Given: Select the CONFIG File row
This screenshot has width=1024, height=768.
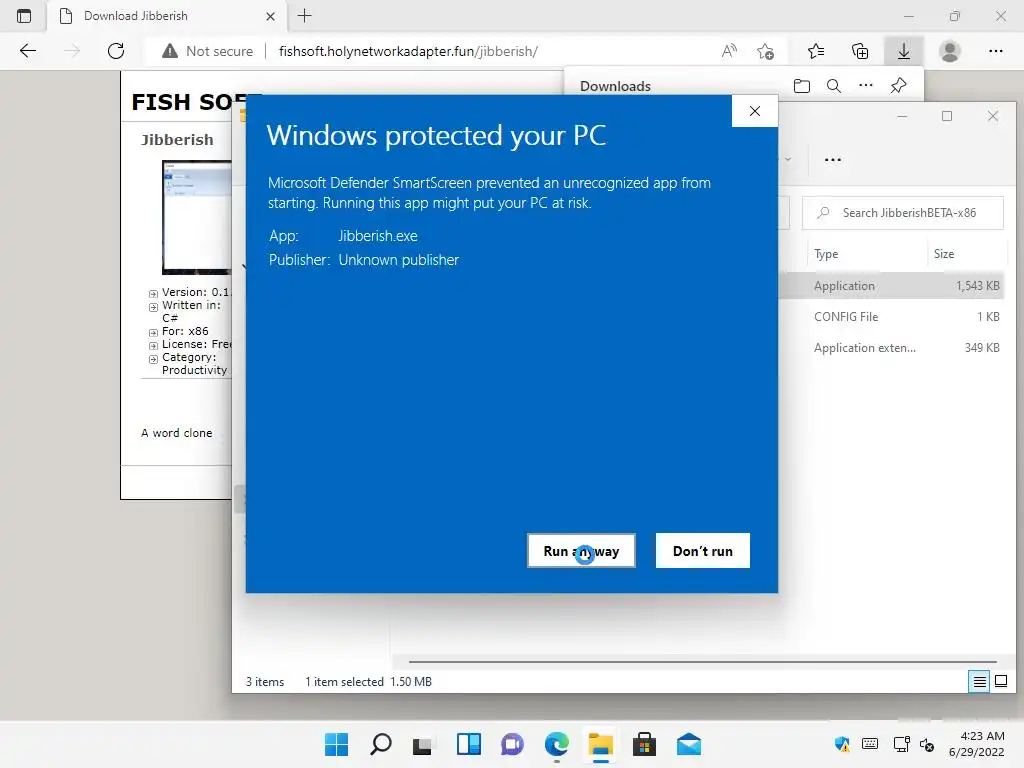Looking at the screenshot, I should [x=891, y=317].
